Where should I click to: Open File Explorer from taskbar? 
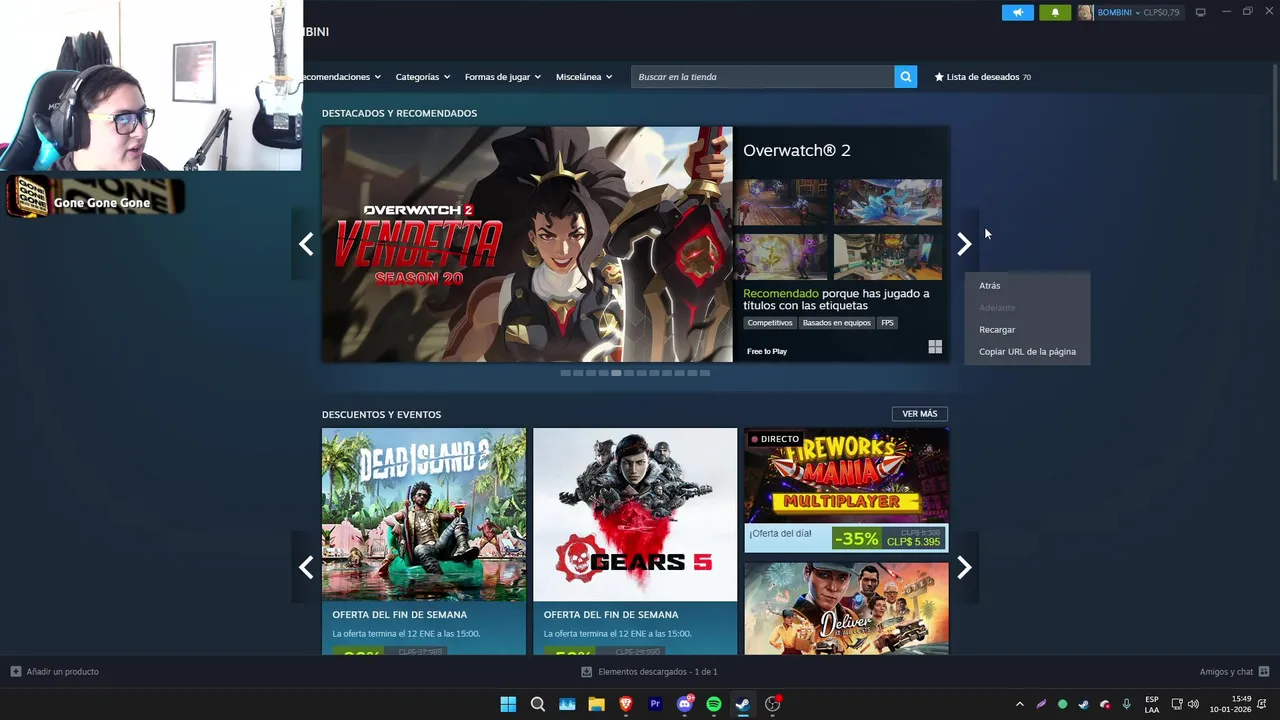[596, 704]
